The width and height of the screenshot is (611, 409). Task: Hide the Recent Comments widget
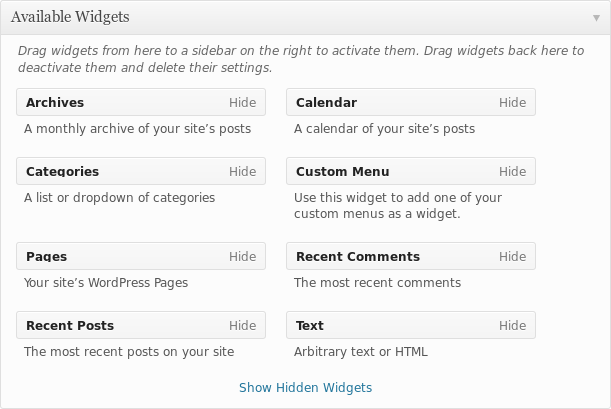(x=512, y=256)
